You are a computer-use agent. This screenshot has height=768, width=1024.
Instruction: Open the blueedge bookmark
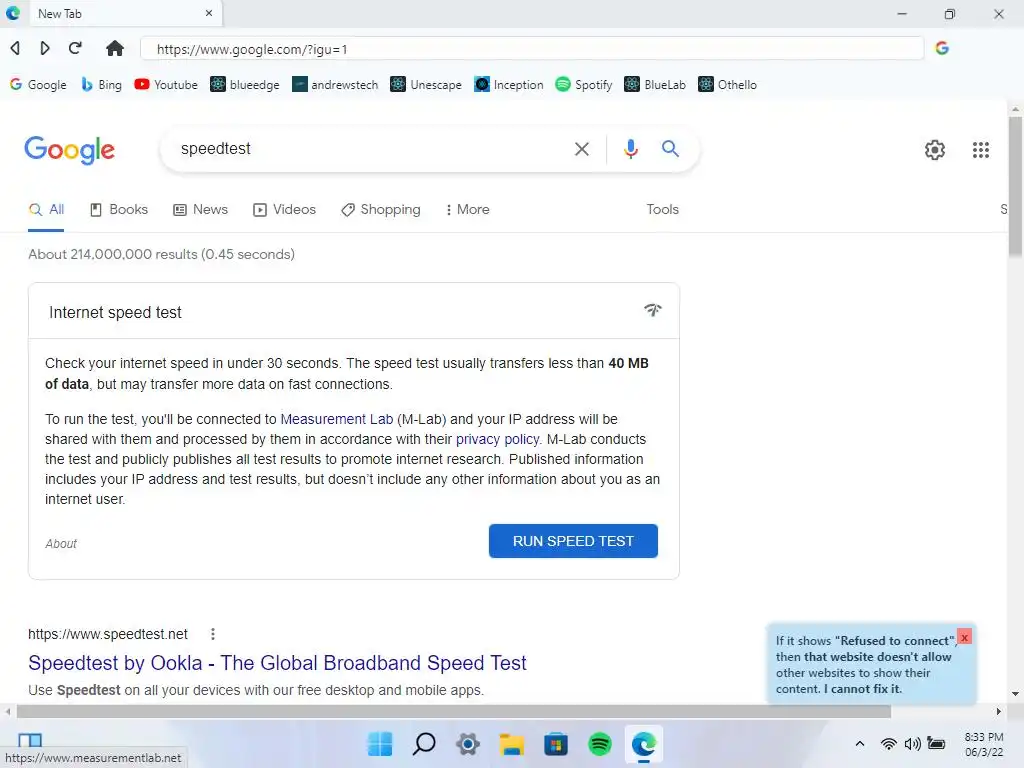click(245, 85)
